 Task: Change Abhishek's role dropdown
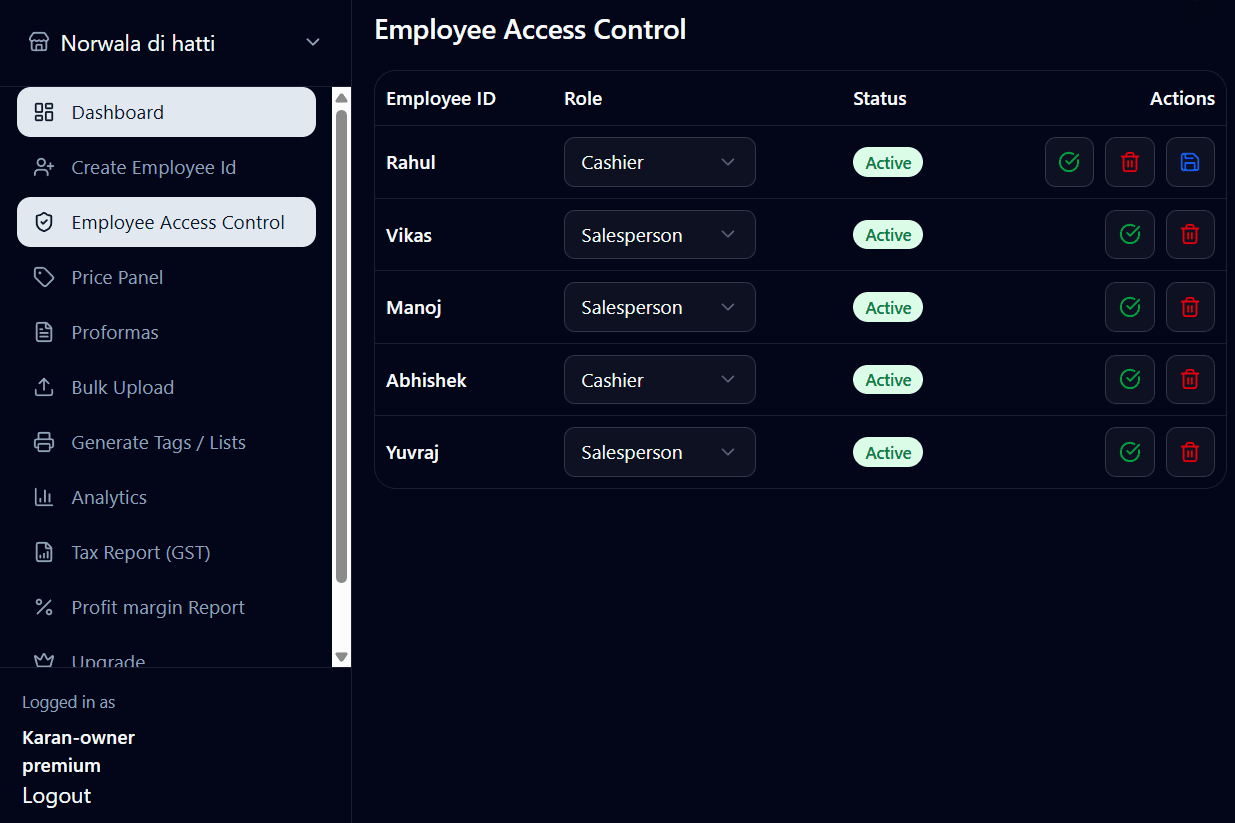[x=659, y=379]
